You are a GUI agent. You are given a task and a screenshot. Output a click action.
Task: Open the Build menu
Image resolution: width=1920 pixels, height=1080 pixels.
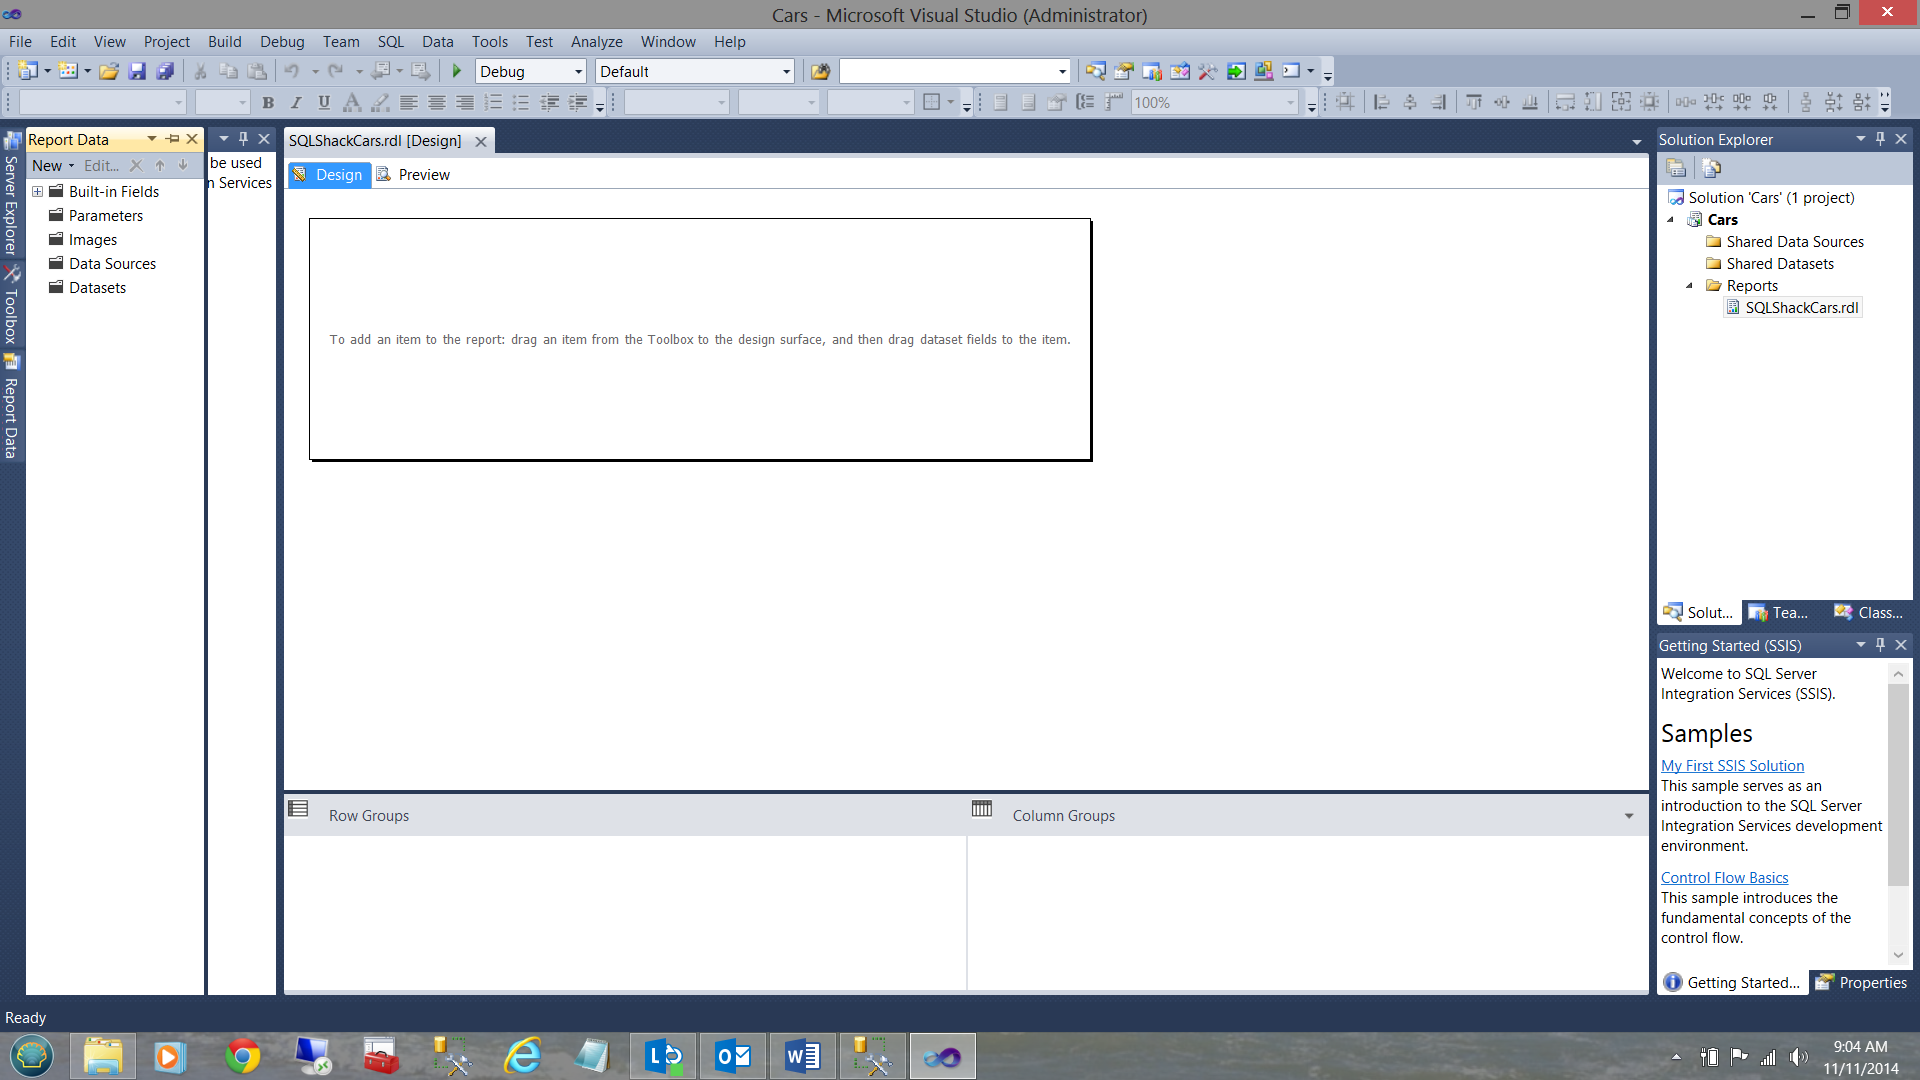point(224,42)
